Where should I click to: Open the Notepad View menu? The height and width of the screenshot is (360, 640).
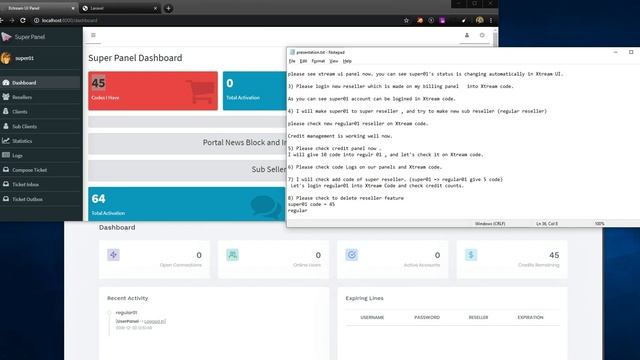(333, 61)
